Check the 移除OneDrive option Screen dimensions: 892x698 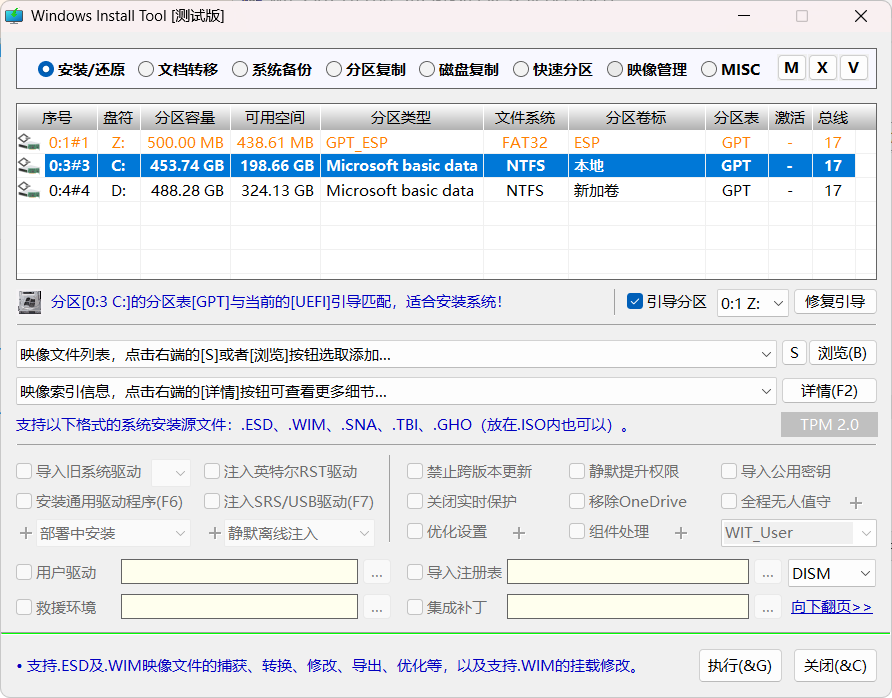click(x=577, y=501)
